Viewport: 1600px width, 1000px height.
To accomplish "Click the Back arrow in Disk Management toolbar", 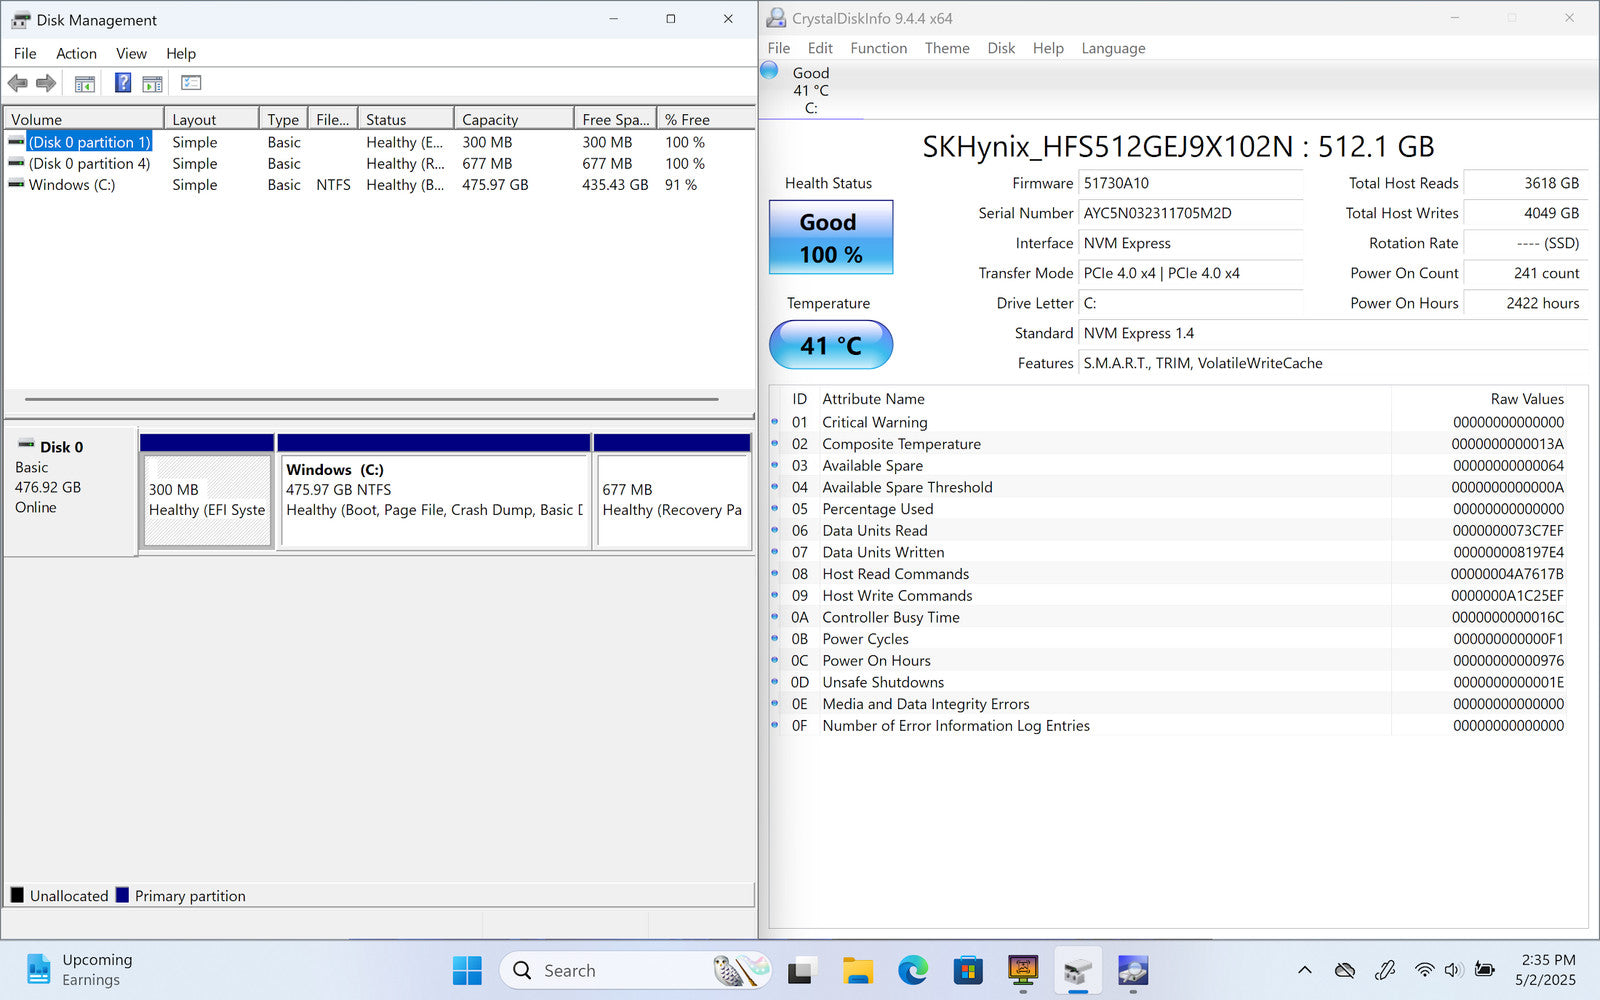I will (17, 83).
